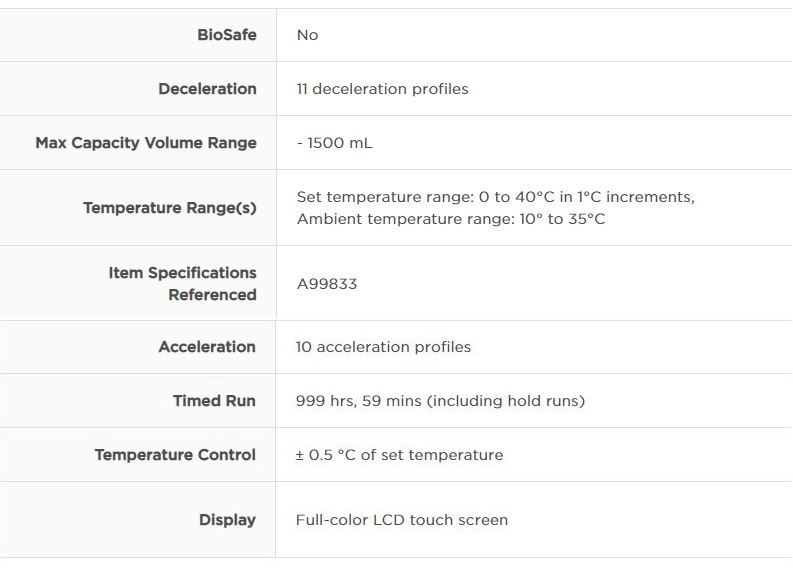The width and height of the screenshot is (793, 570).
Task: Click the Acceleration label
Action: (207, 347)
